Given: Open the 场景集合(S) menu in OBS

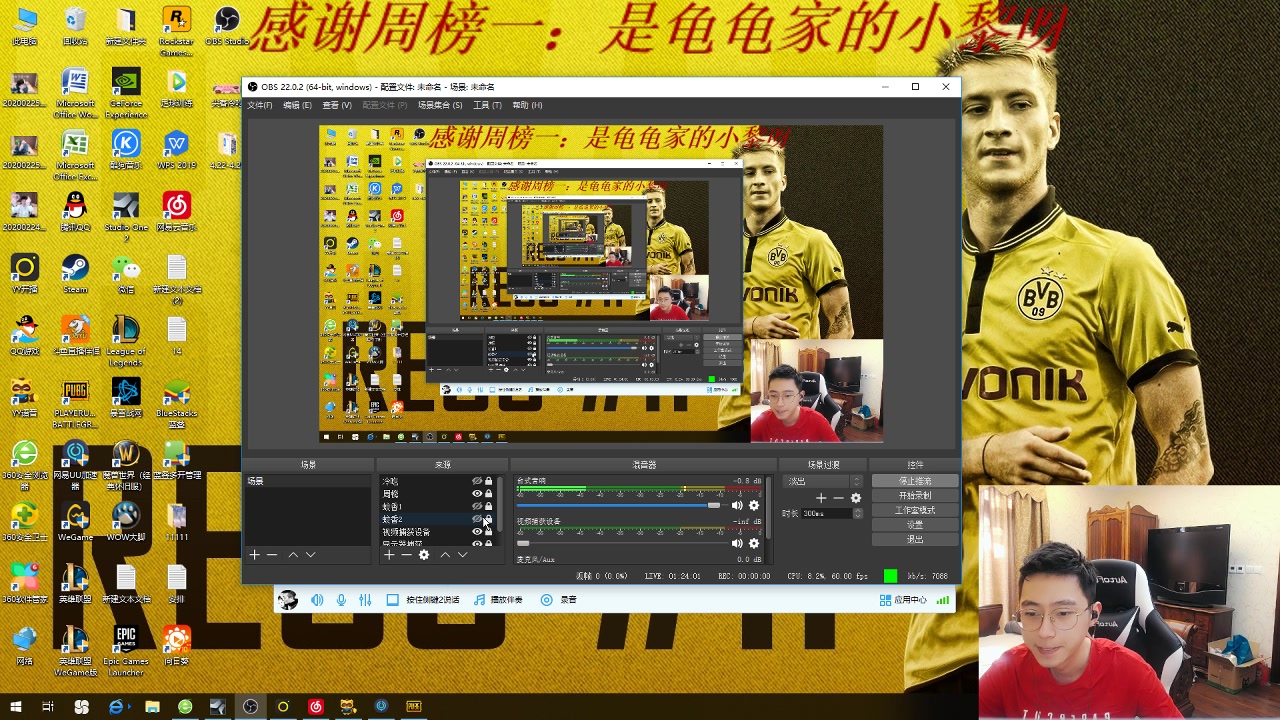Looking at the screenshot, I should 440,105.
